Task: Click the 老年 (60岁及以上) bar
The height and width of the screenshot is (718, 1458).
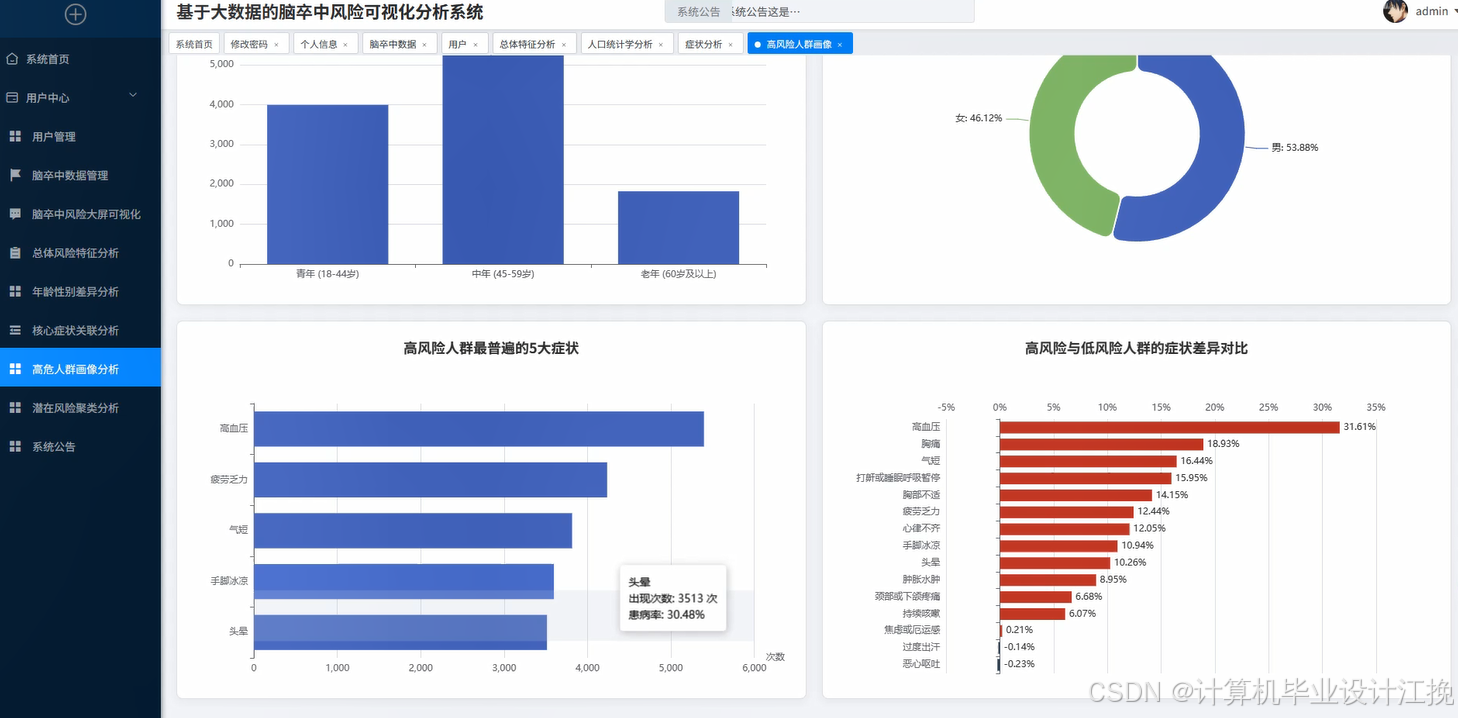Action: [678, 228]
